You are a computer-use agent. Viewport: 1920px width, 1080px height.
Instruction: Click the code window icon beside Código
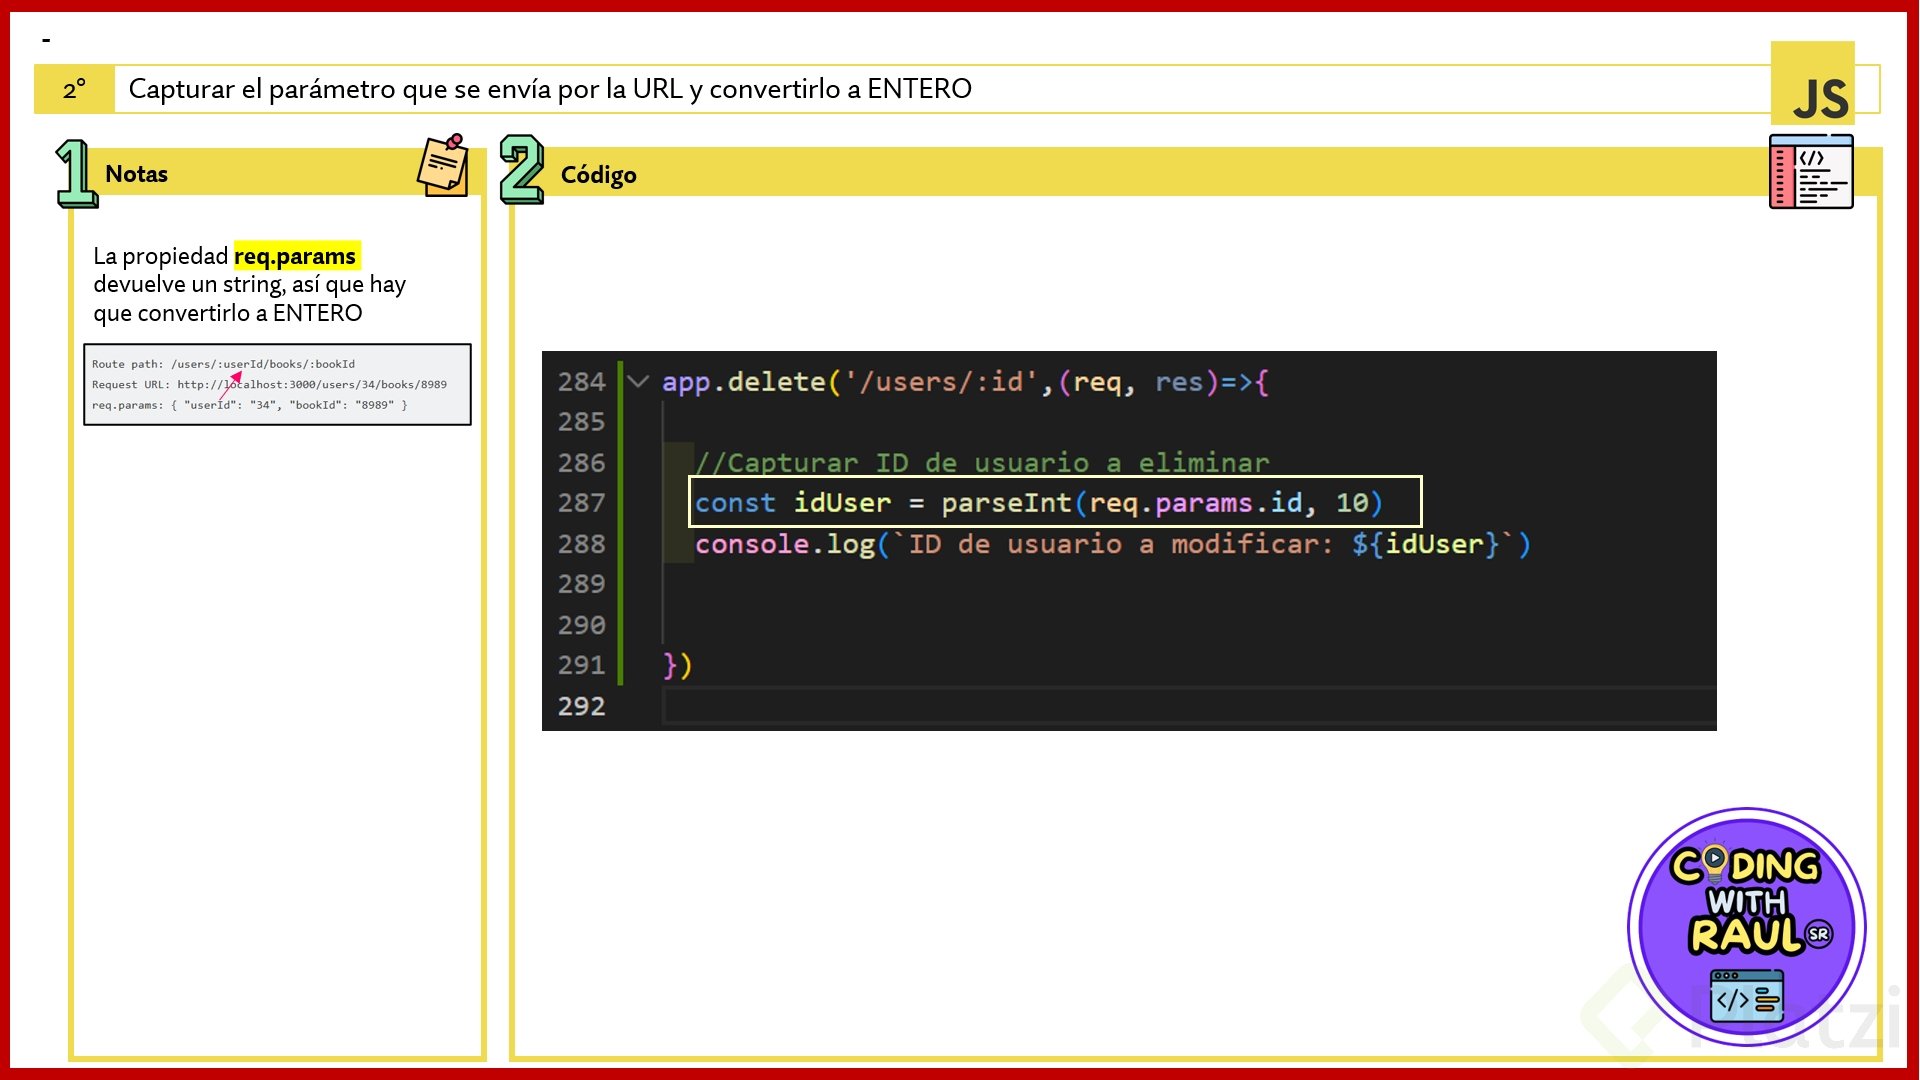pyautogui.click(x=1810, y=172)
